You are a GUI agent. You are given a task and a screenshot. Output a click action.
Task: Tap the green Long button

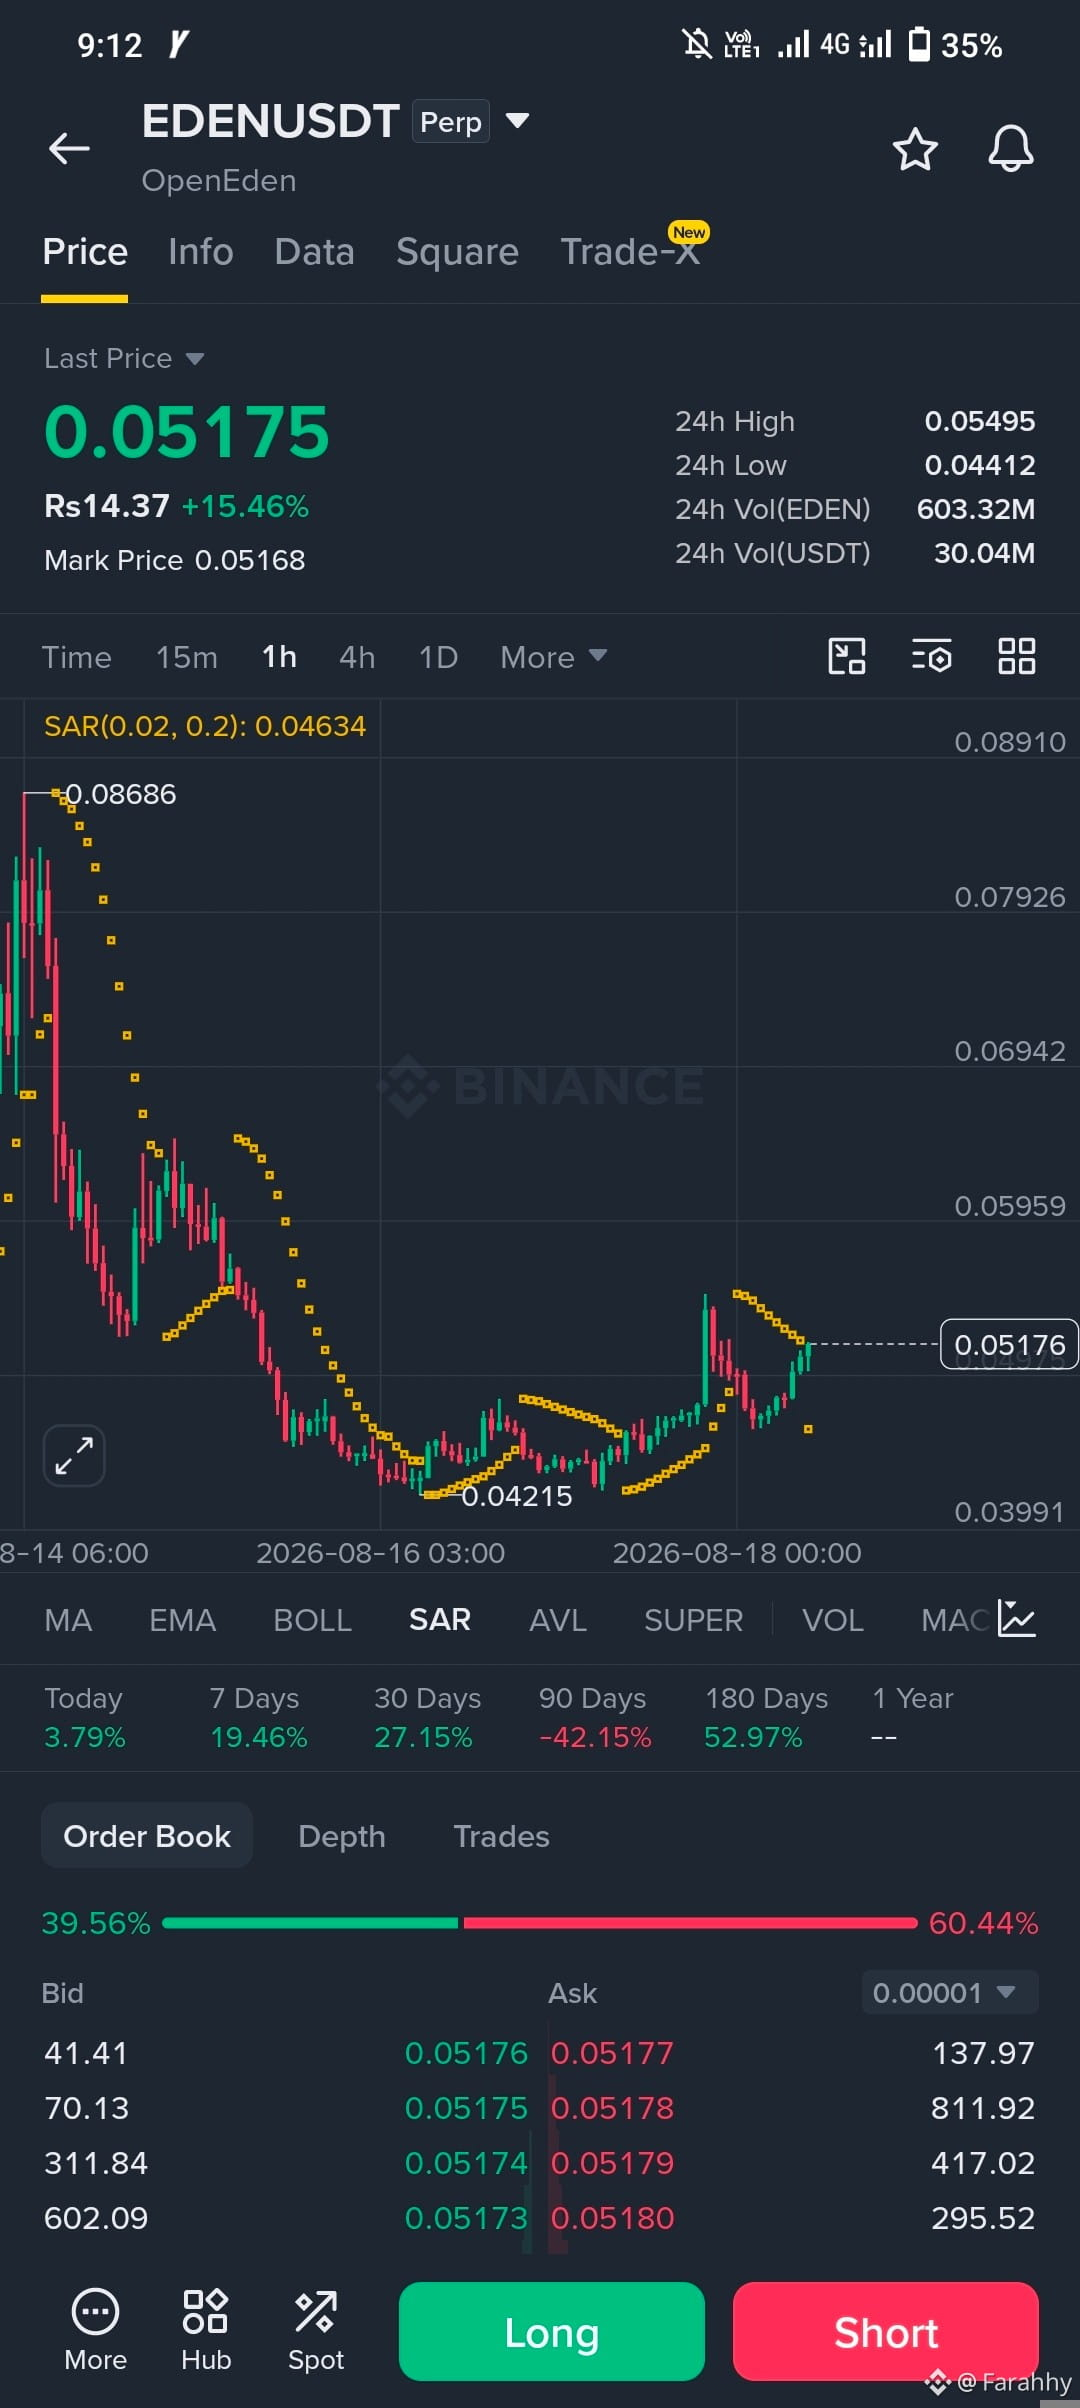point(552,2332)
